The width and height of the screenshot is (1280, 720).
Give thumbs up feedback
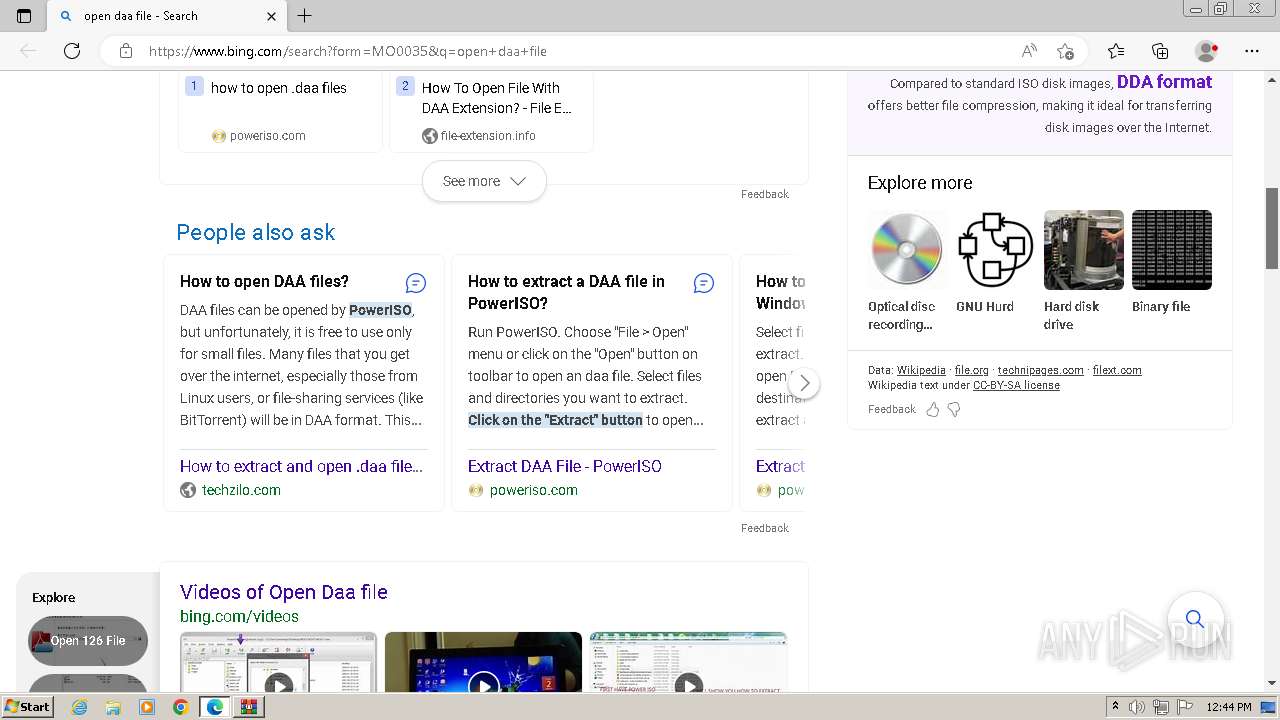click(932, 409)
